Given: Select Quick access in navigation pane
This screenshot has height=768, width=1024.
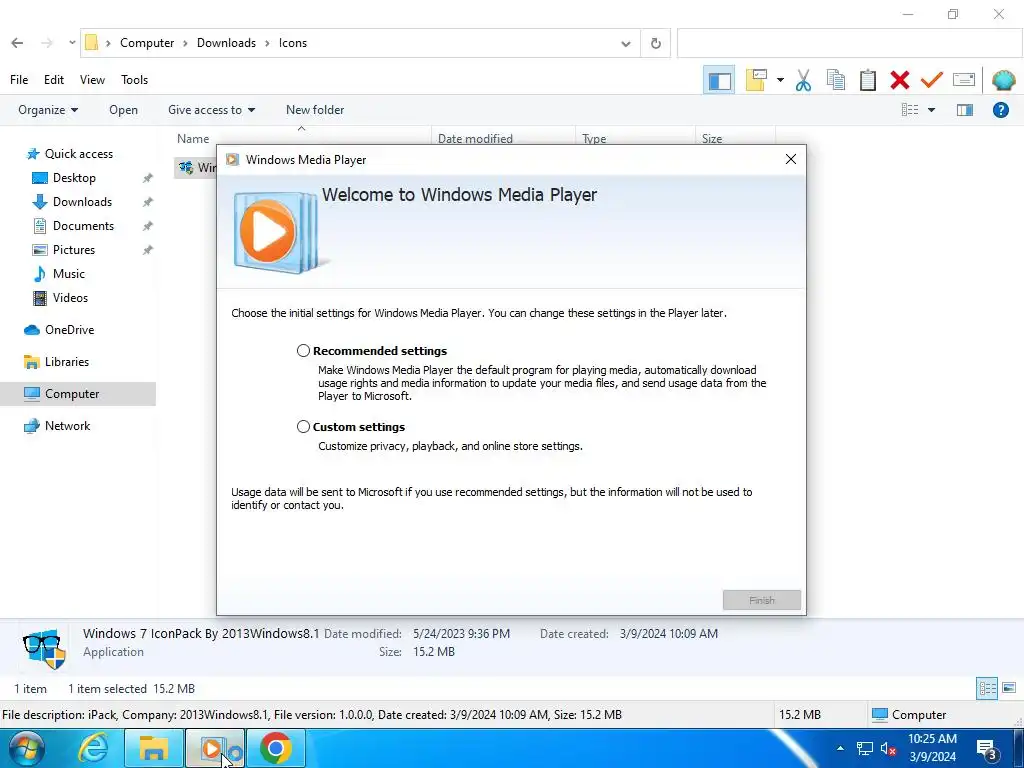Looking at the screenshot, I should (x=79, y=153).
